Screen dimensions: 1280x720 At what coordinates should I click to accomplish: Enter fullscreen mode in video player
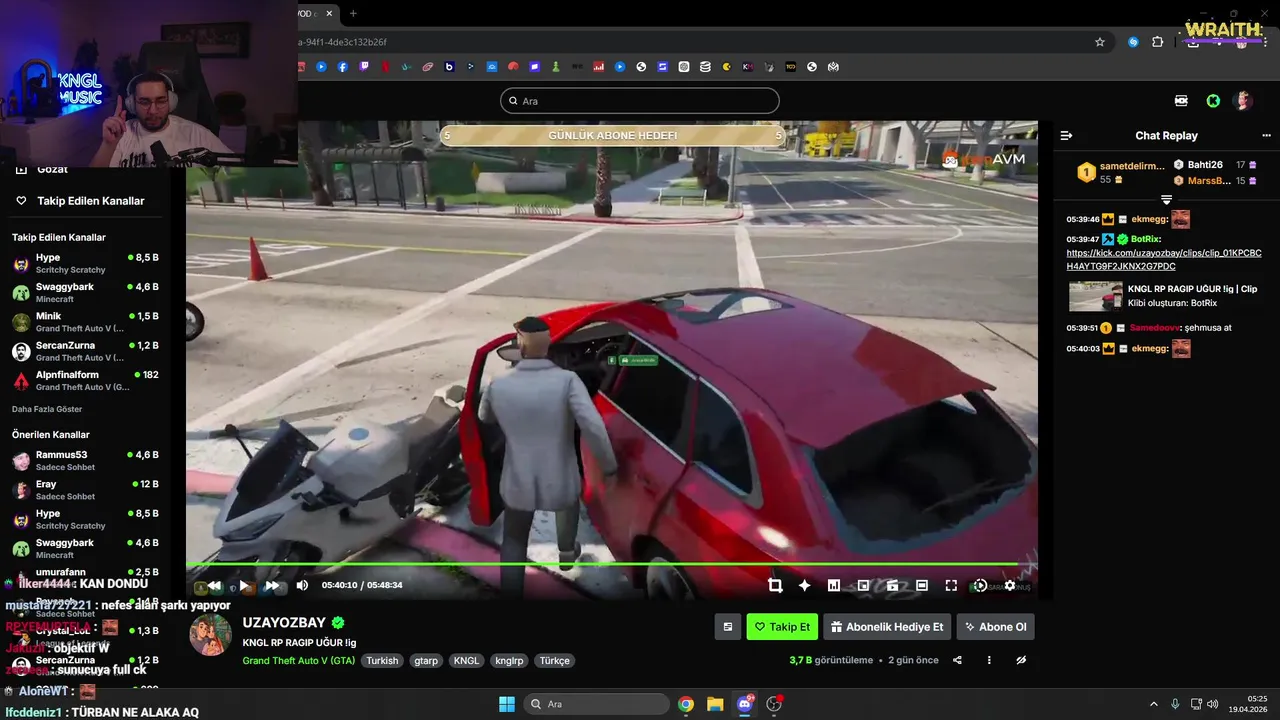tap(951, 585)
